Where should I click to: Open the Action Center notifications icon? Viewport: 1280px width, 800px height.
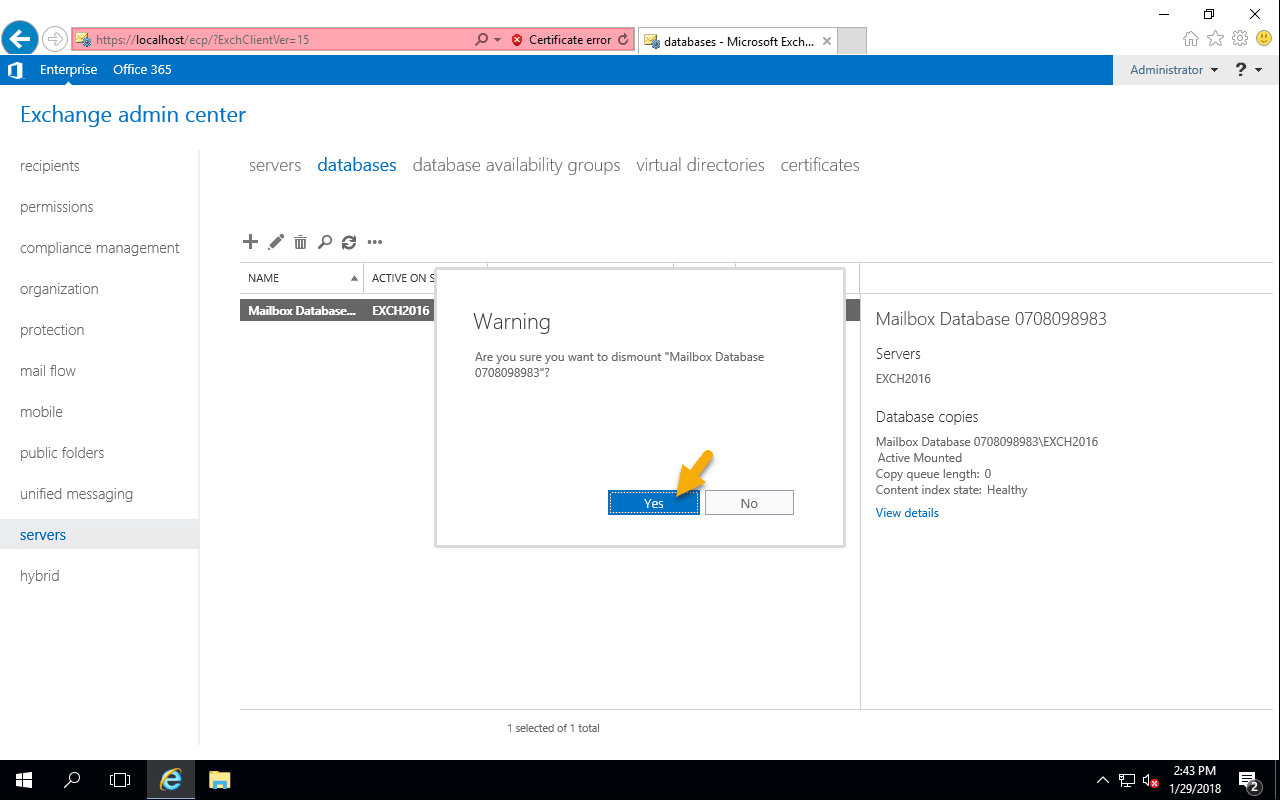1249,780
